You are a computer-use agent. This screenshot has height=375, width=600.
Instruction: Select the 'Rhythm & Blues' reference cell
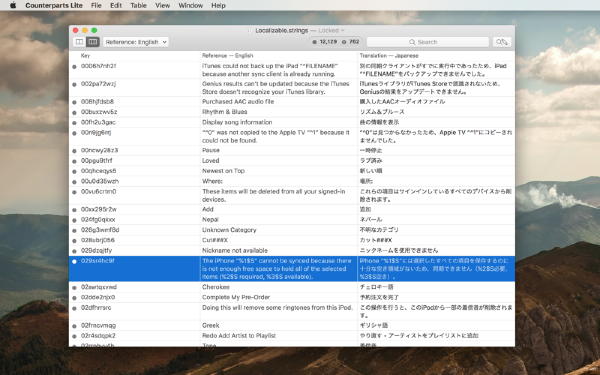[x=279, y=112]
